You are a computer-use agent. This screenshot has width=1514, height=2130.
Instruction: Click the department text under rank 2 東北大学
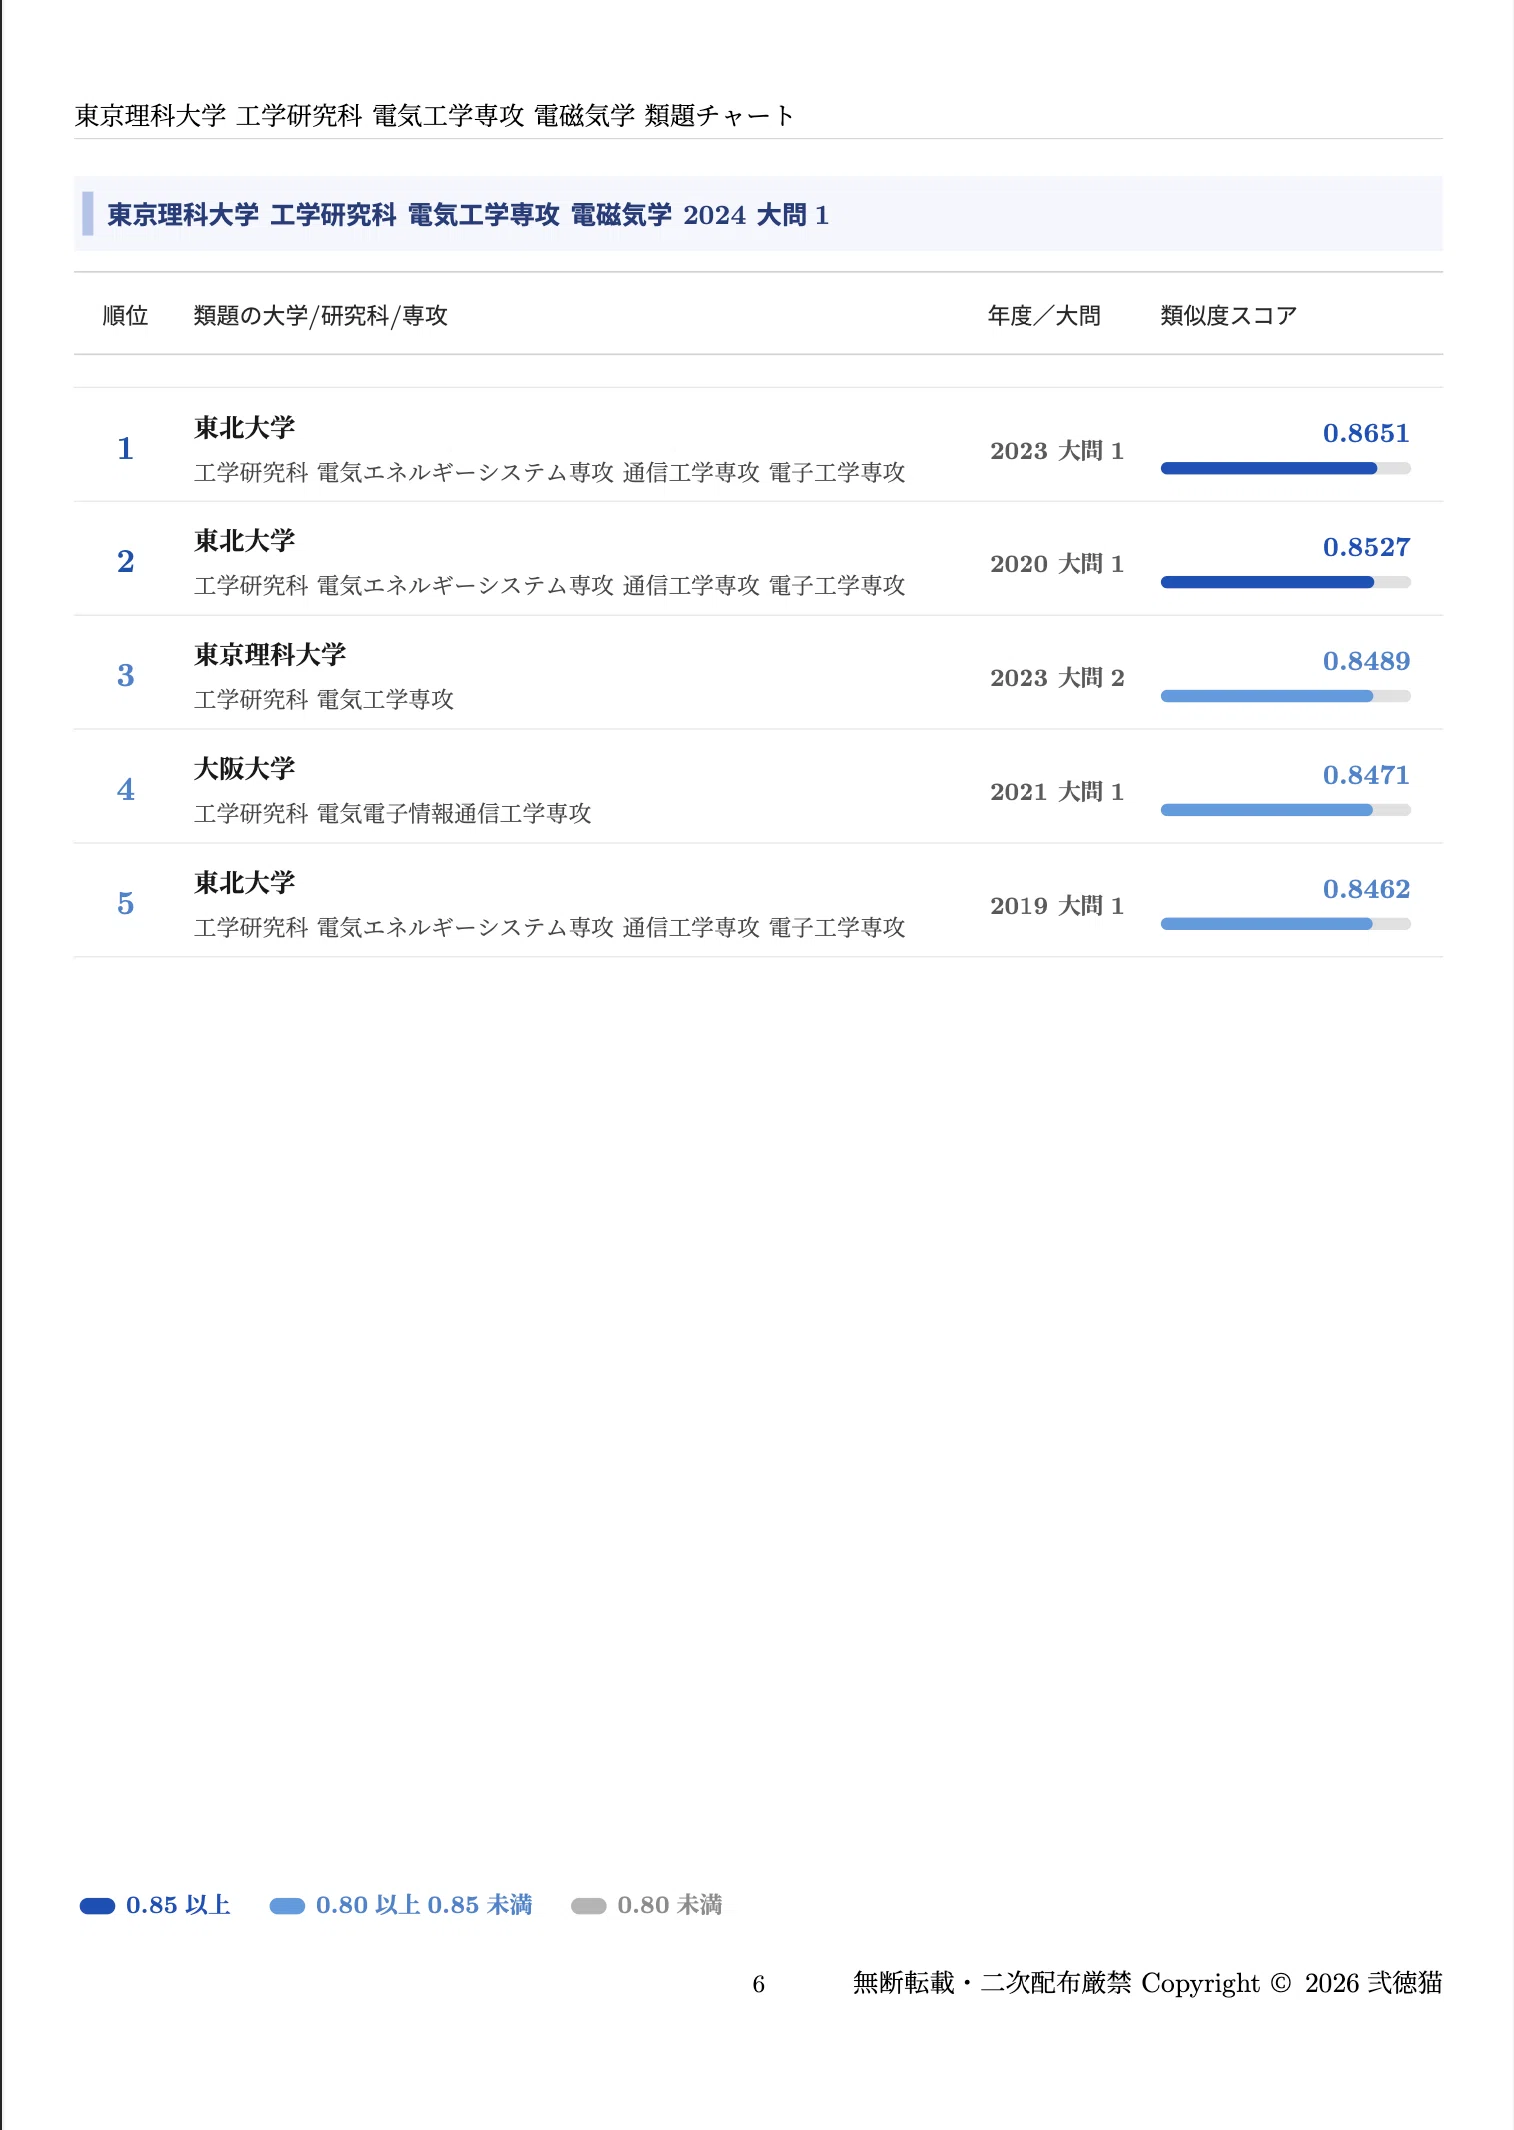point(550,585)
